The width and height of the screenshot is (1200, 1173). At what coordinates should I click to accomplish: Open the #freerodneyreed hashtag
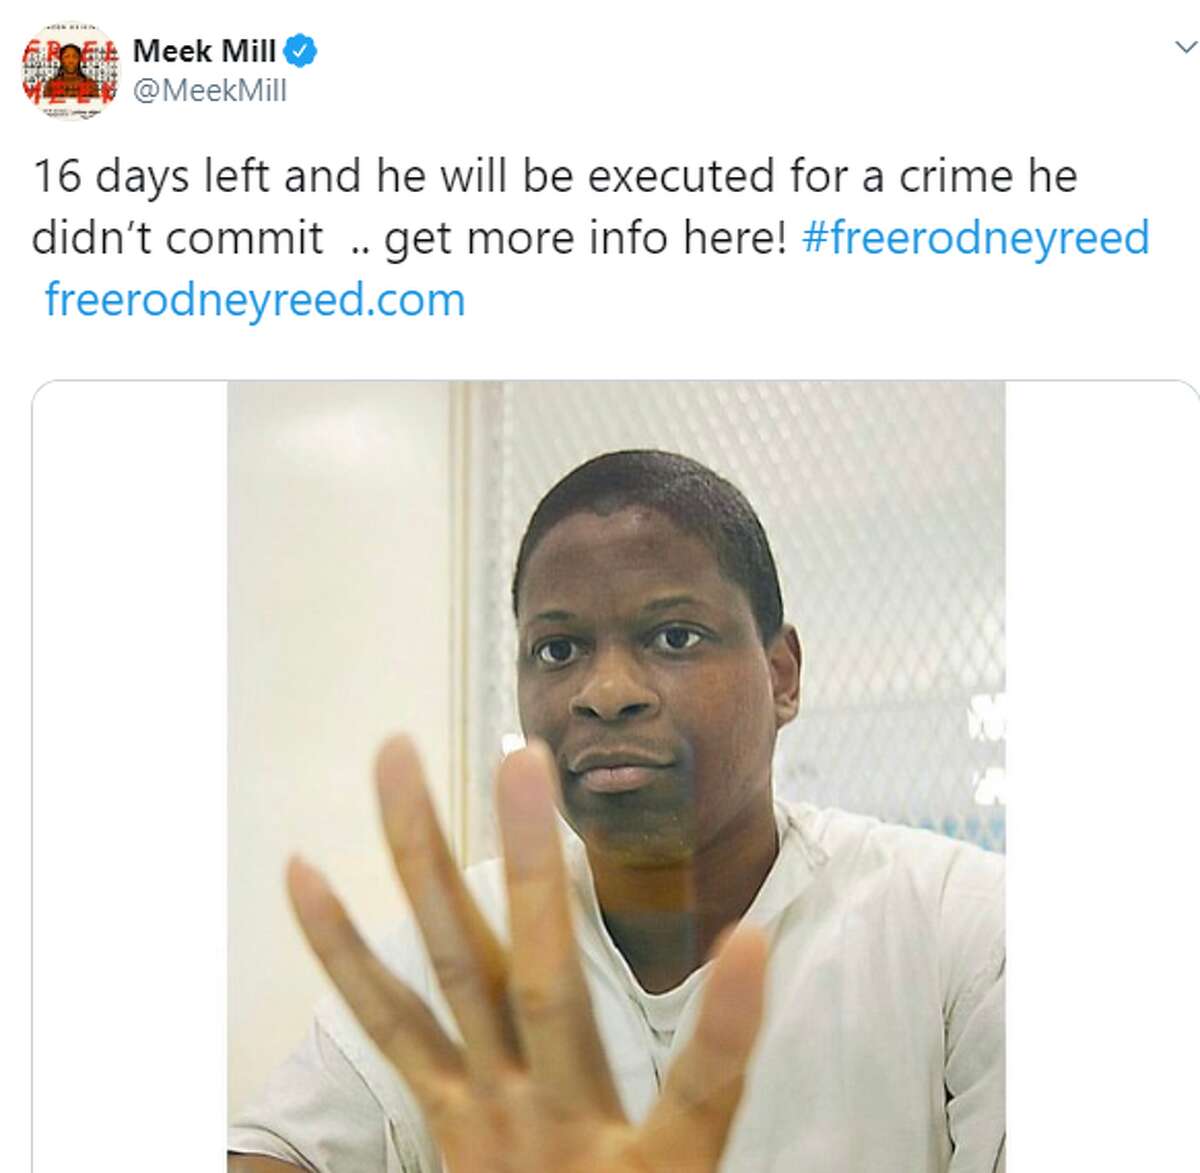click(976, 238)
